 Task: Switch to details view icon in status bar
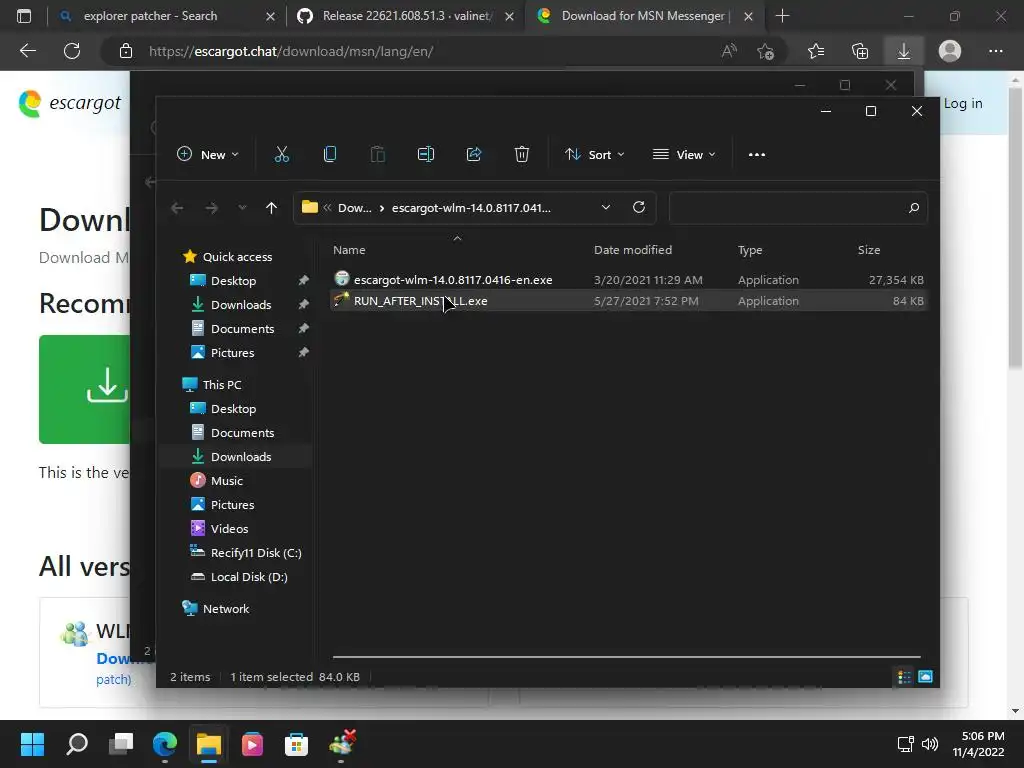coord(904,677)
